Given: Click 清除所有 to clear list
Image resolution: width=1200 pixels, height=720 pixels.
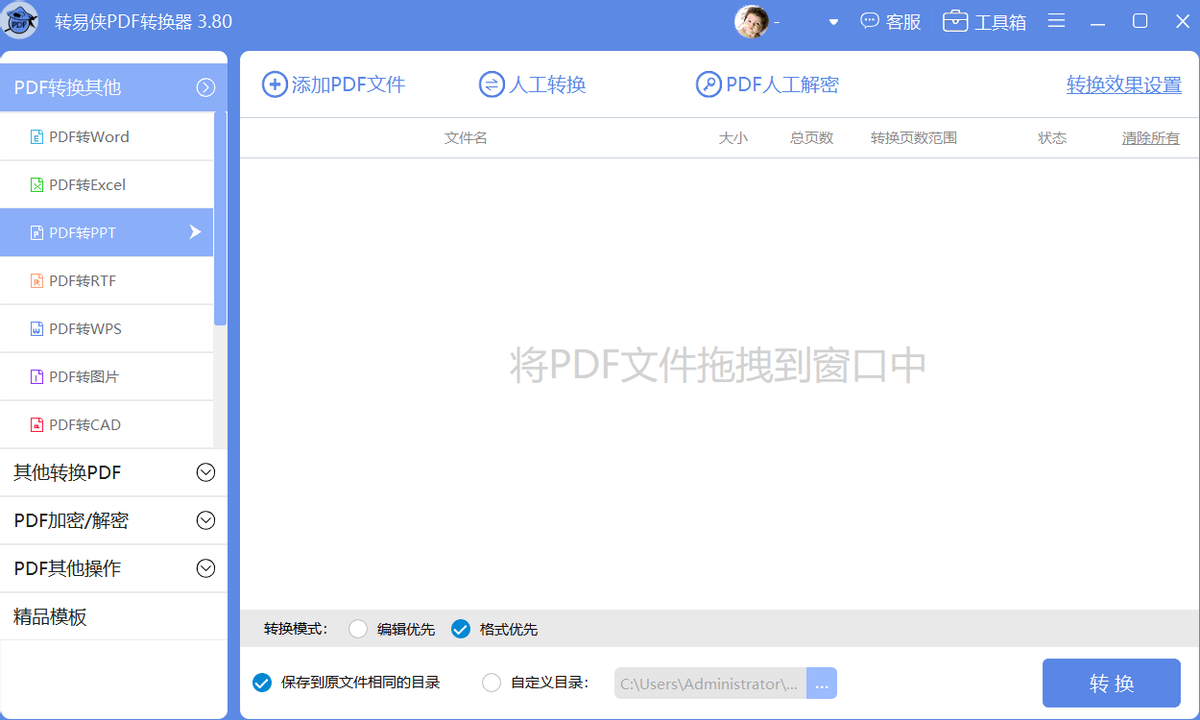Looking at the screenshot, I should (x=1150, y=138).
